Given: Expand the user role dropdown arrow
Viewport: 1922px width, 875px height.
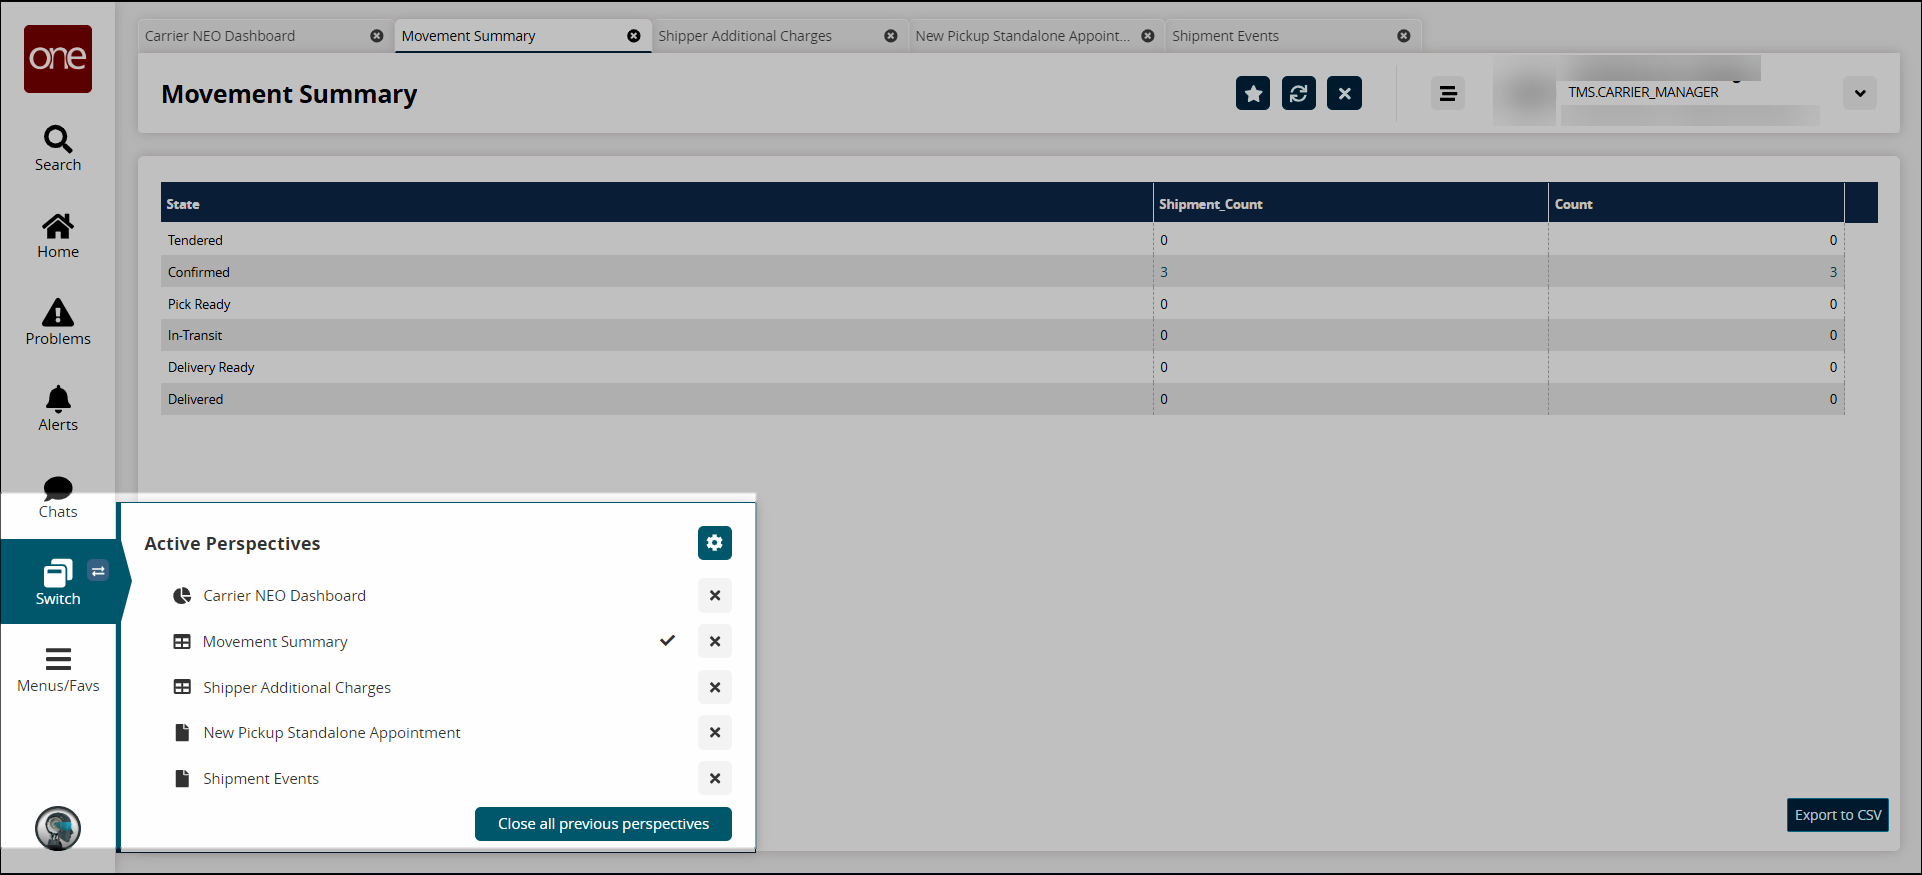Looking at the screenshot, I should point(1860,93).
